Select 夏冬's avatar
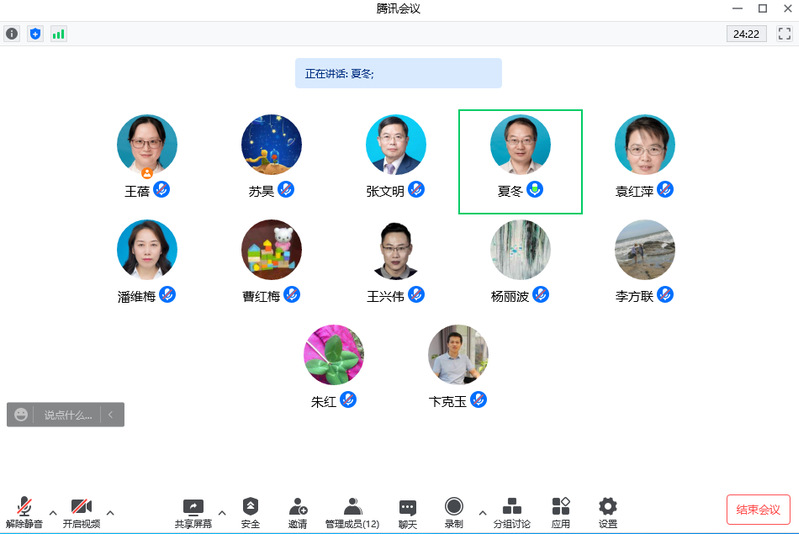The height and width of the screenshot is (534, 799). pyautogui.click(x=520, y=145)
